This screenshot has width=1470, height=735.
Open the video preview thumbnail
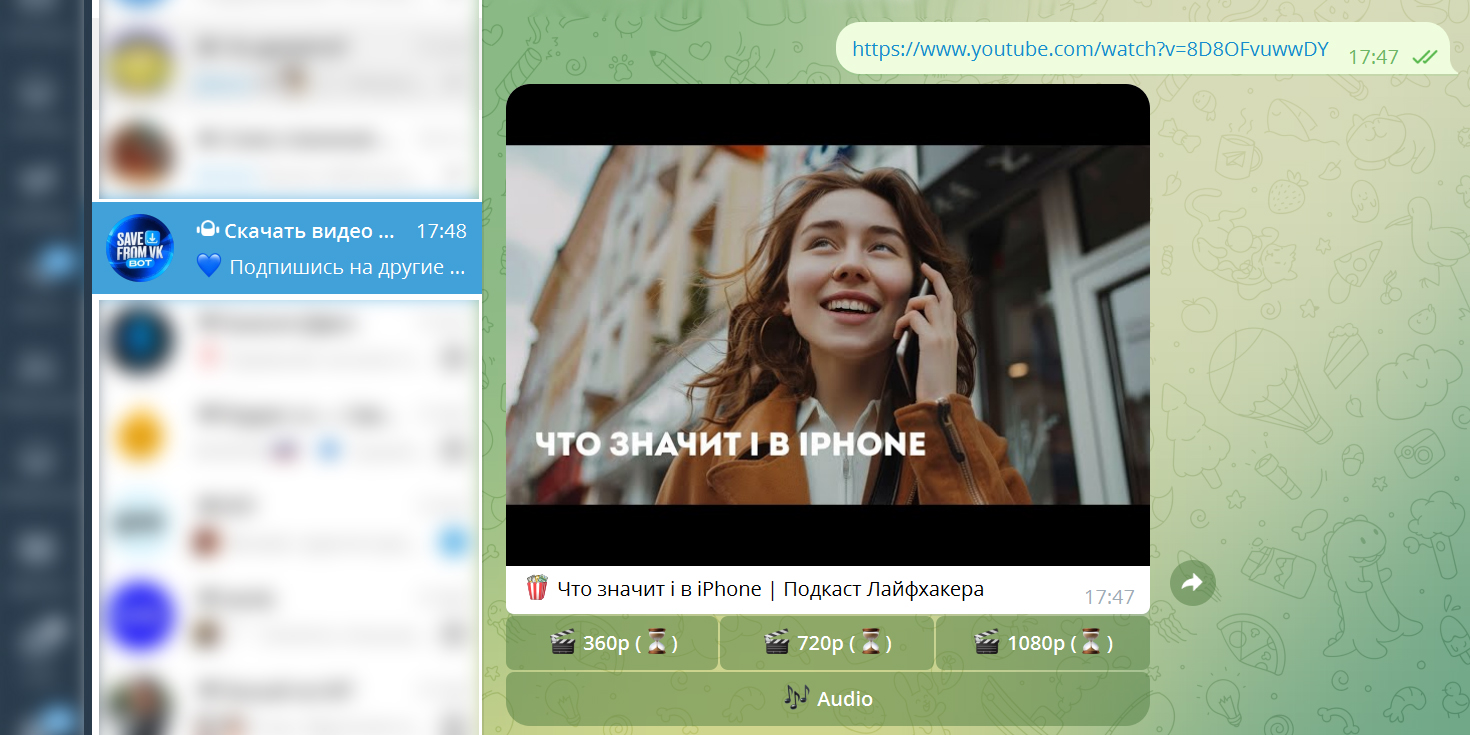(828, 325)
